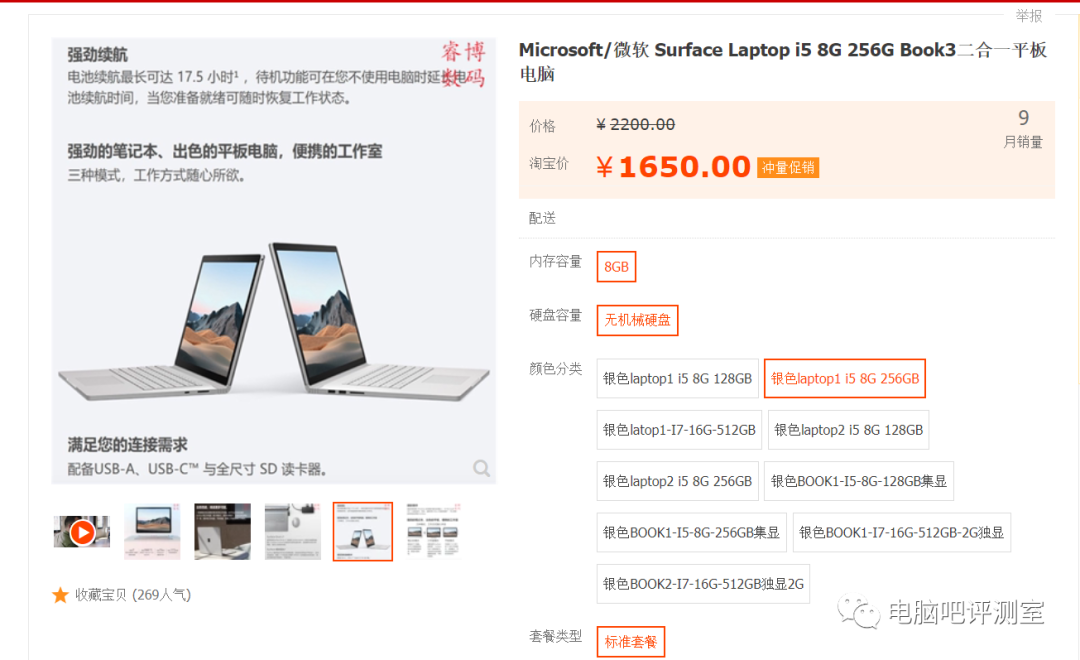
Task: Select the 标准套餐 package option
Action: click(631, 641)
